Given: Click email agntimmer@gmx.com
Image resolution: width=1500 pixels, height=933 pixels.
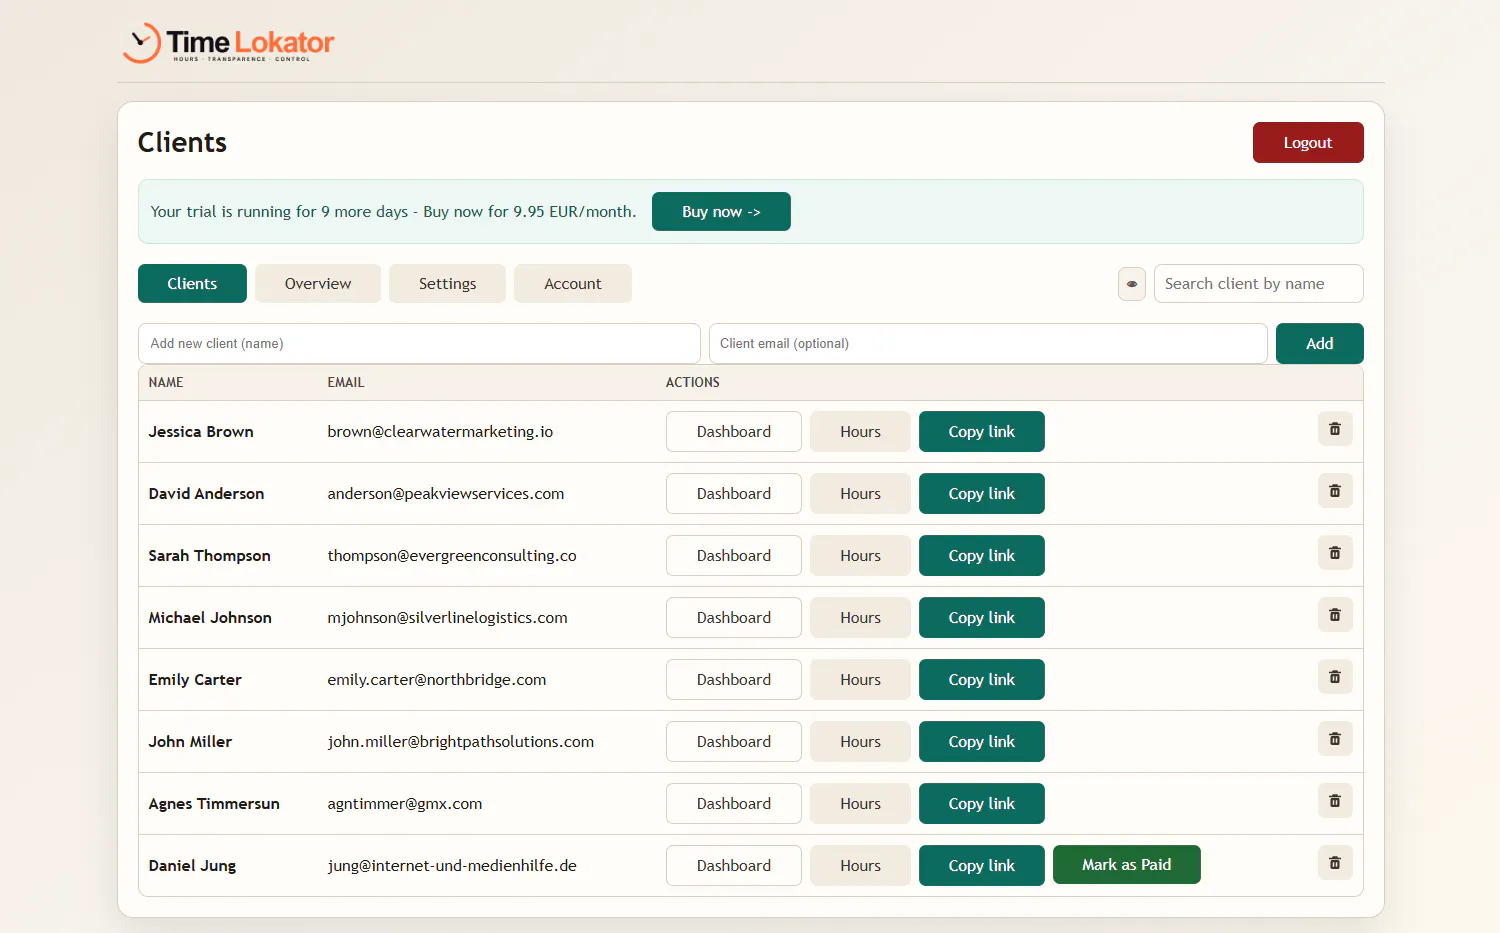Looking at the screenshot, I should click(405, 803).
